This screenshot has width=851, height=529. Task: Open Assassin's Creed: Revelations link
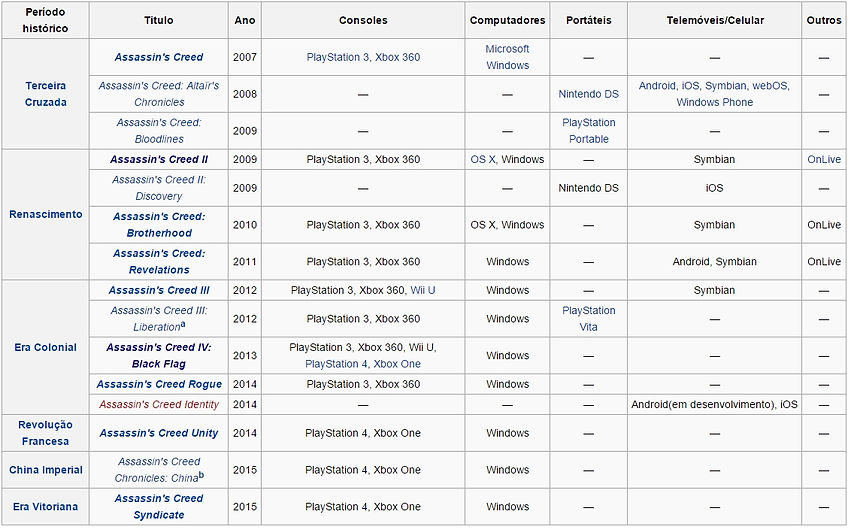coord(158,262)
